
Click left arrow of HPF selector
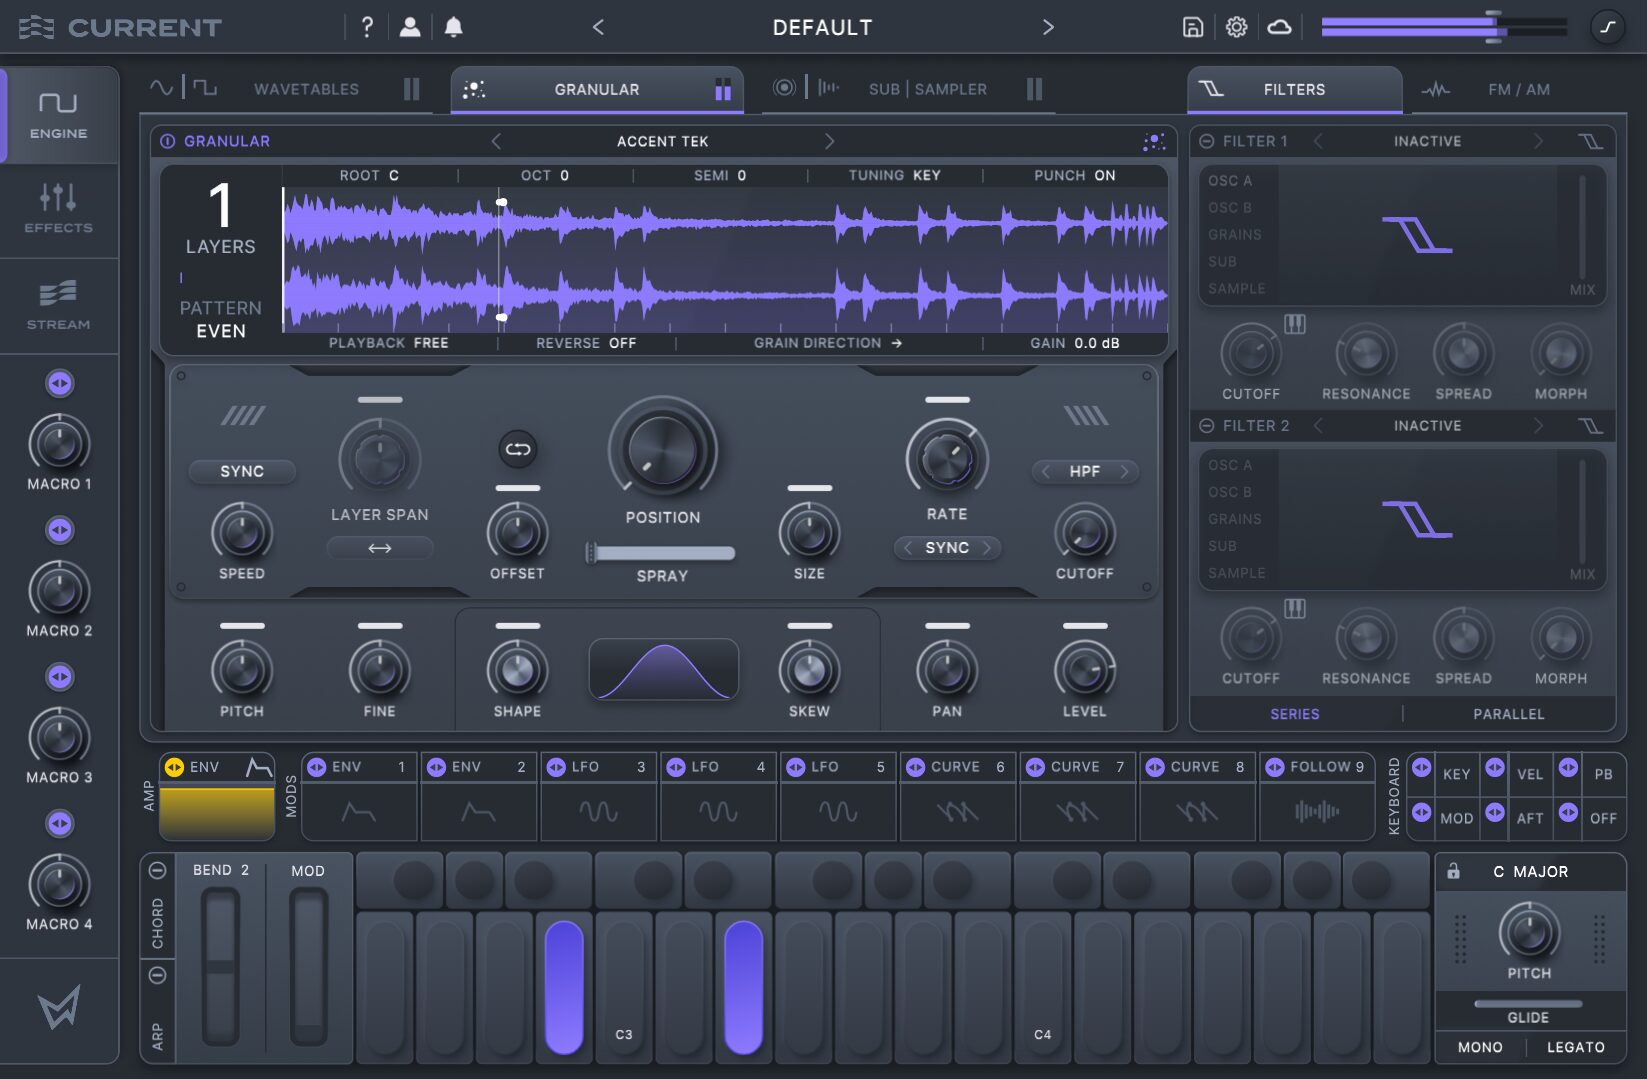pos(1046,471)
